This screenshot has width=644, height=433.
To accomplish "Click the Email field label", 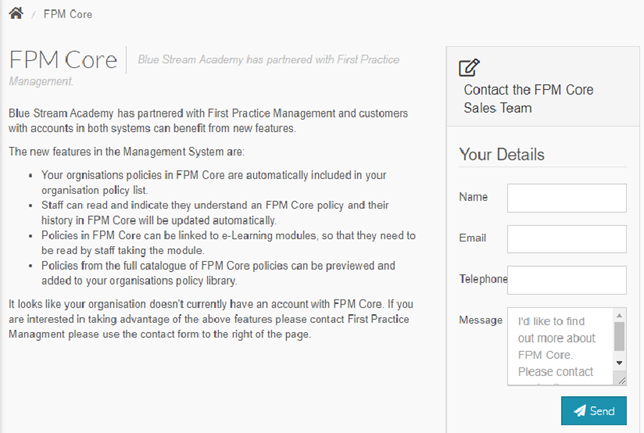I will coord(472,238).
